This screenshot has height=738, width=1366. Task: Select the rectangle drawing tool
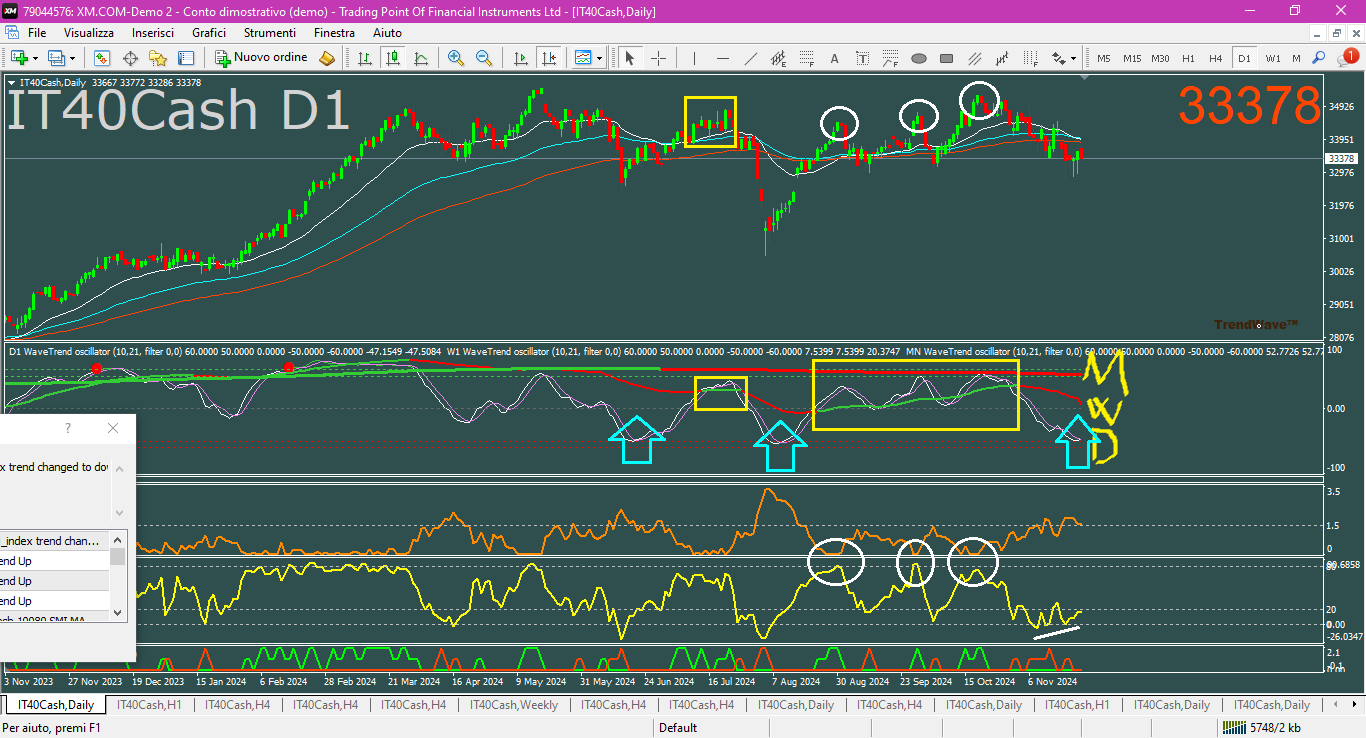(947, 58)
